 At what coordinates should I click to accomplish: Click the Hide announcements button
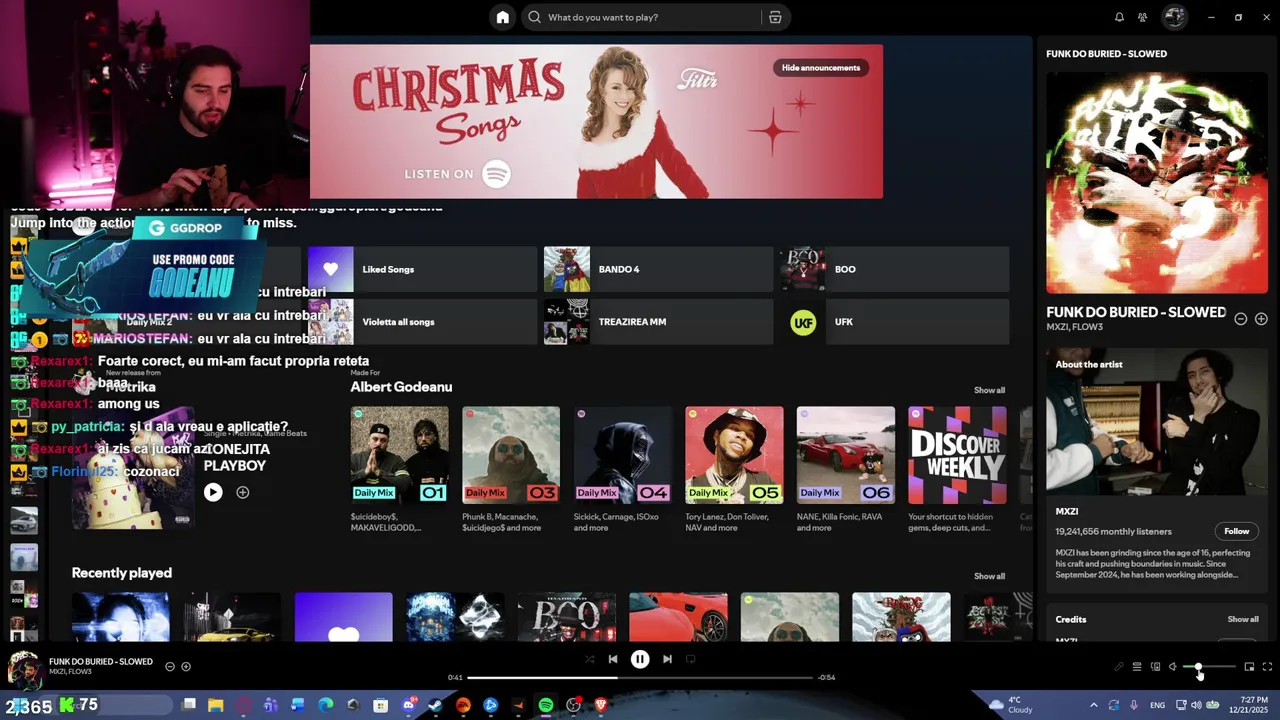click(x=821, y=68)
